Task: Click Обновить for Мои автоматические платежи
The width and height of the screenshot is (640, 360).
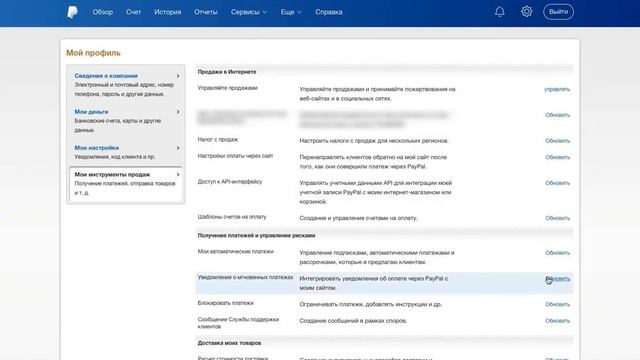Action: coord(558,252)
